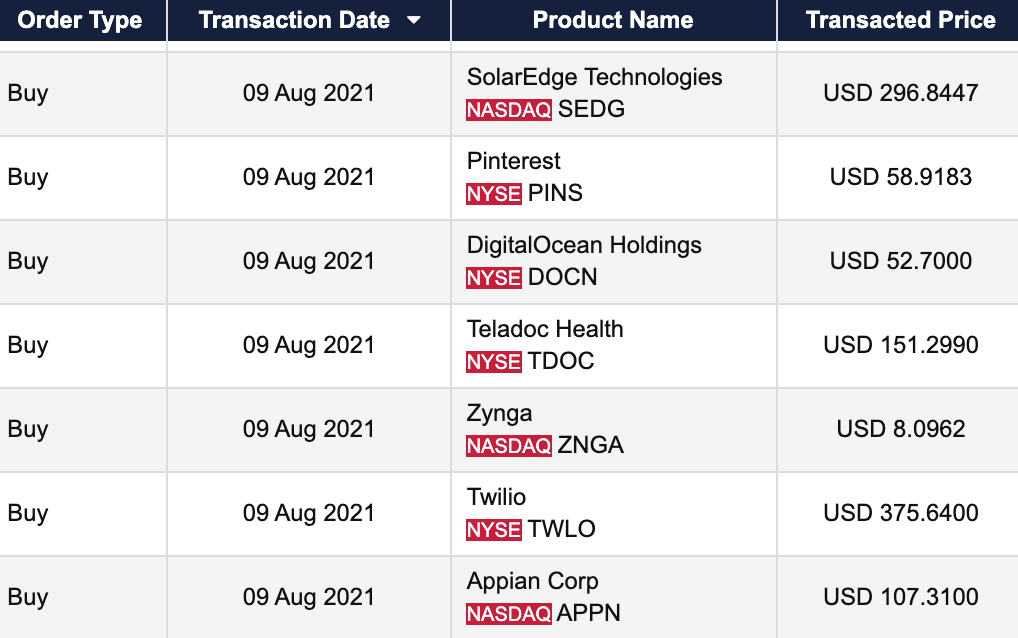Select the DigitalOcean Holdings product name
The image size is (1018, 638).
pyautogui.click(x=584, y=245)
